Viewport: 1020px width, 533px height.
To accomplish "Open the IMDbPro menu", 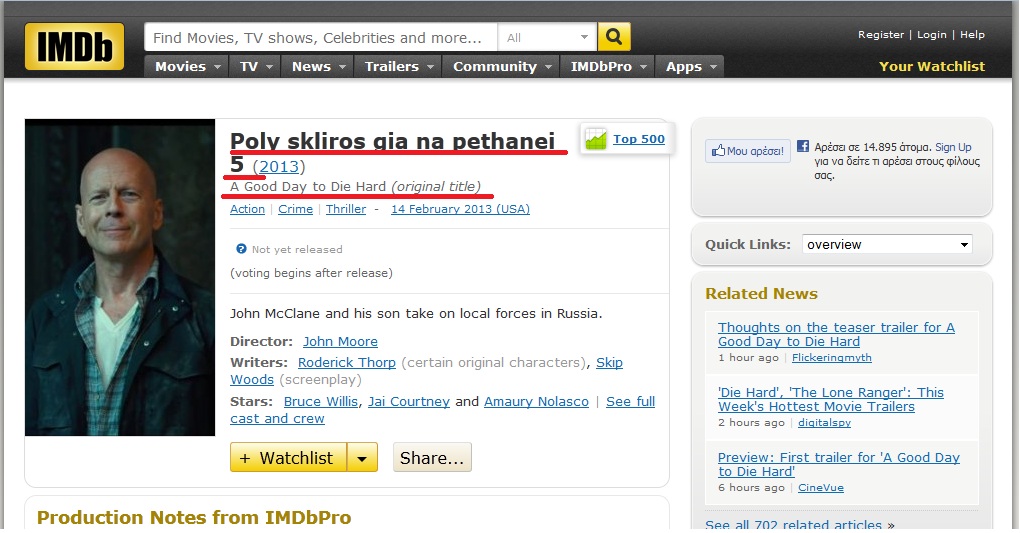I will pyautogui.click(x=607, y=66).
